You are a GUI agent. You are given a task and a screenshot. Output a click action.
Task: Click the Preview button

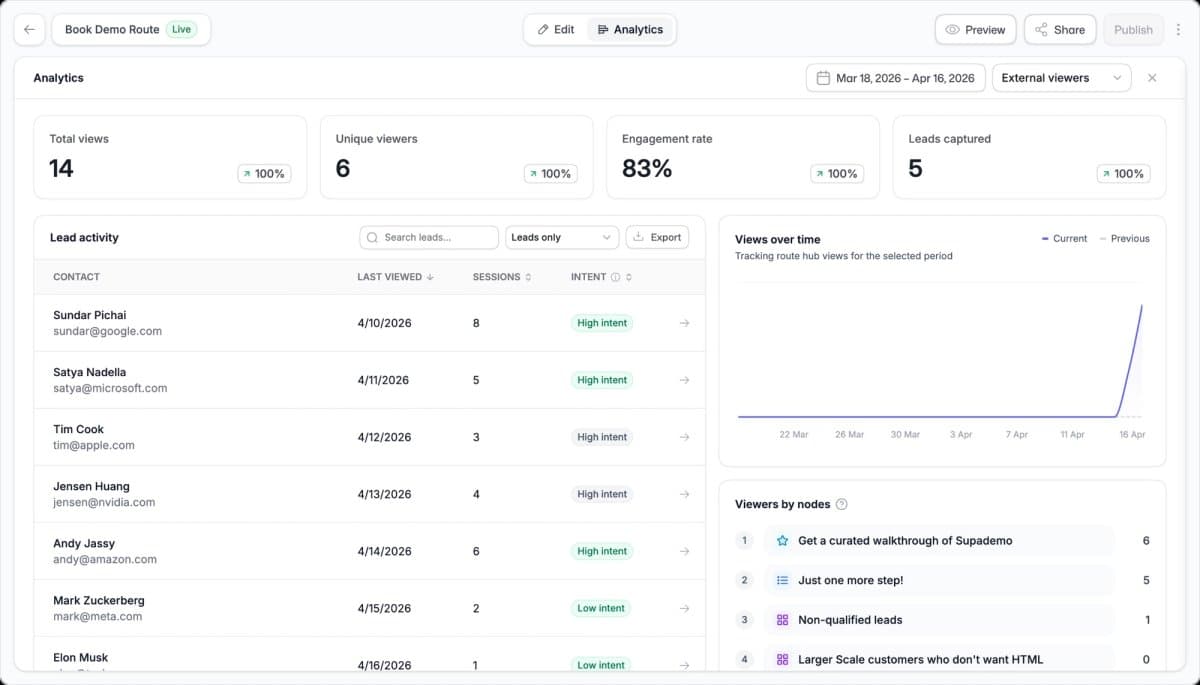(x=976, y=30)
